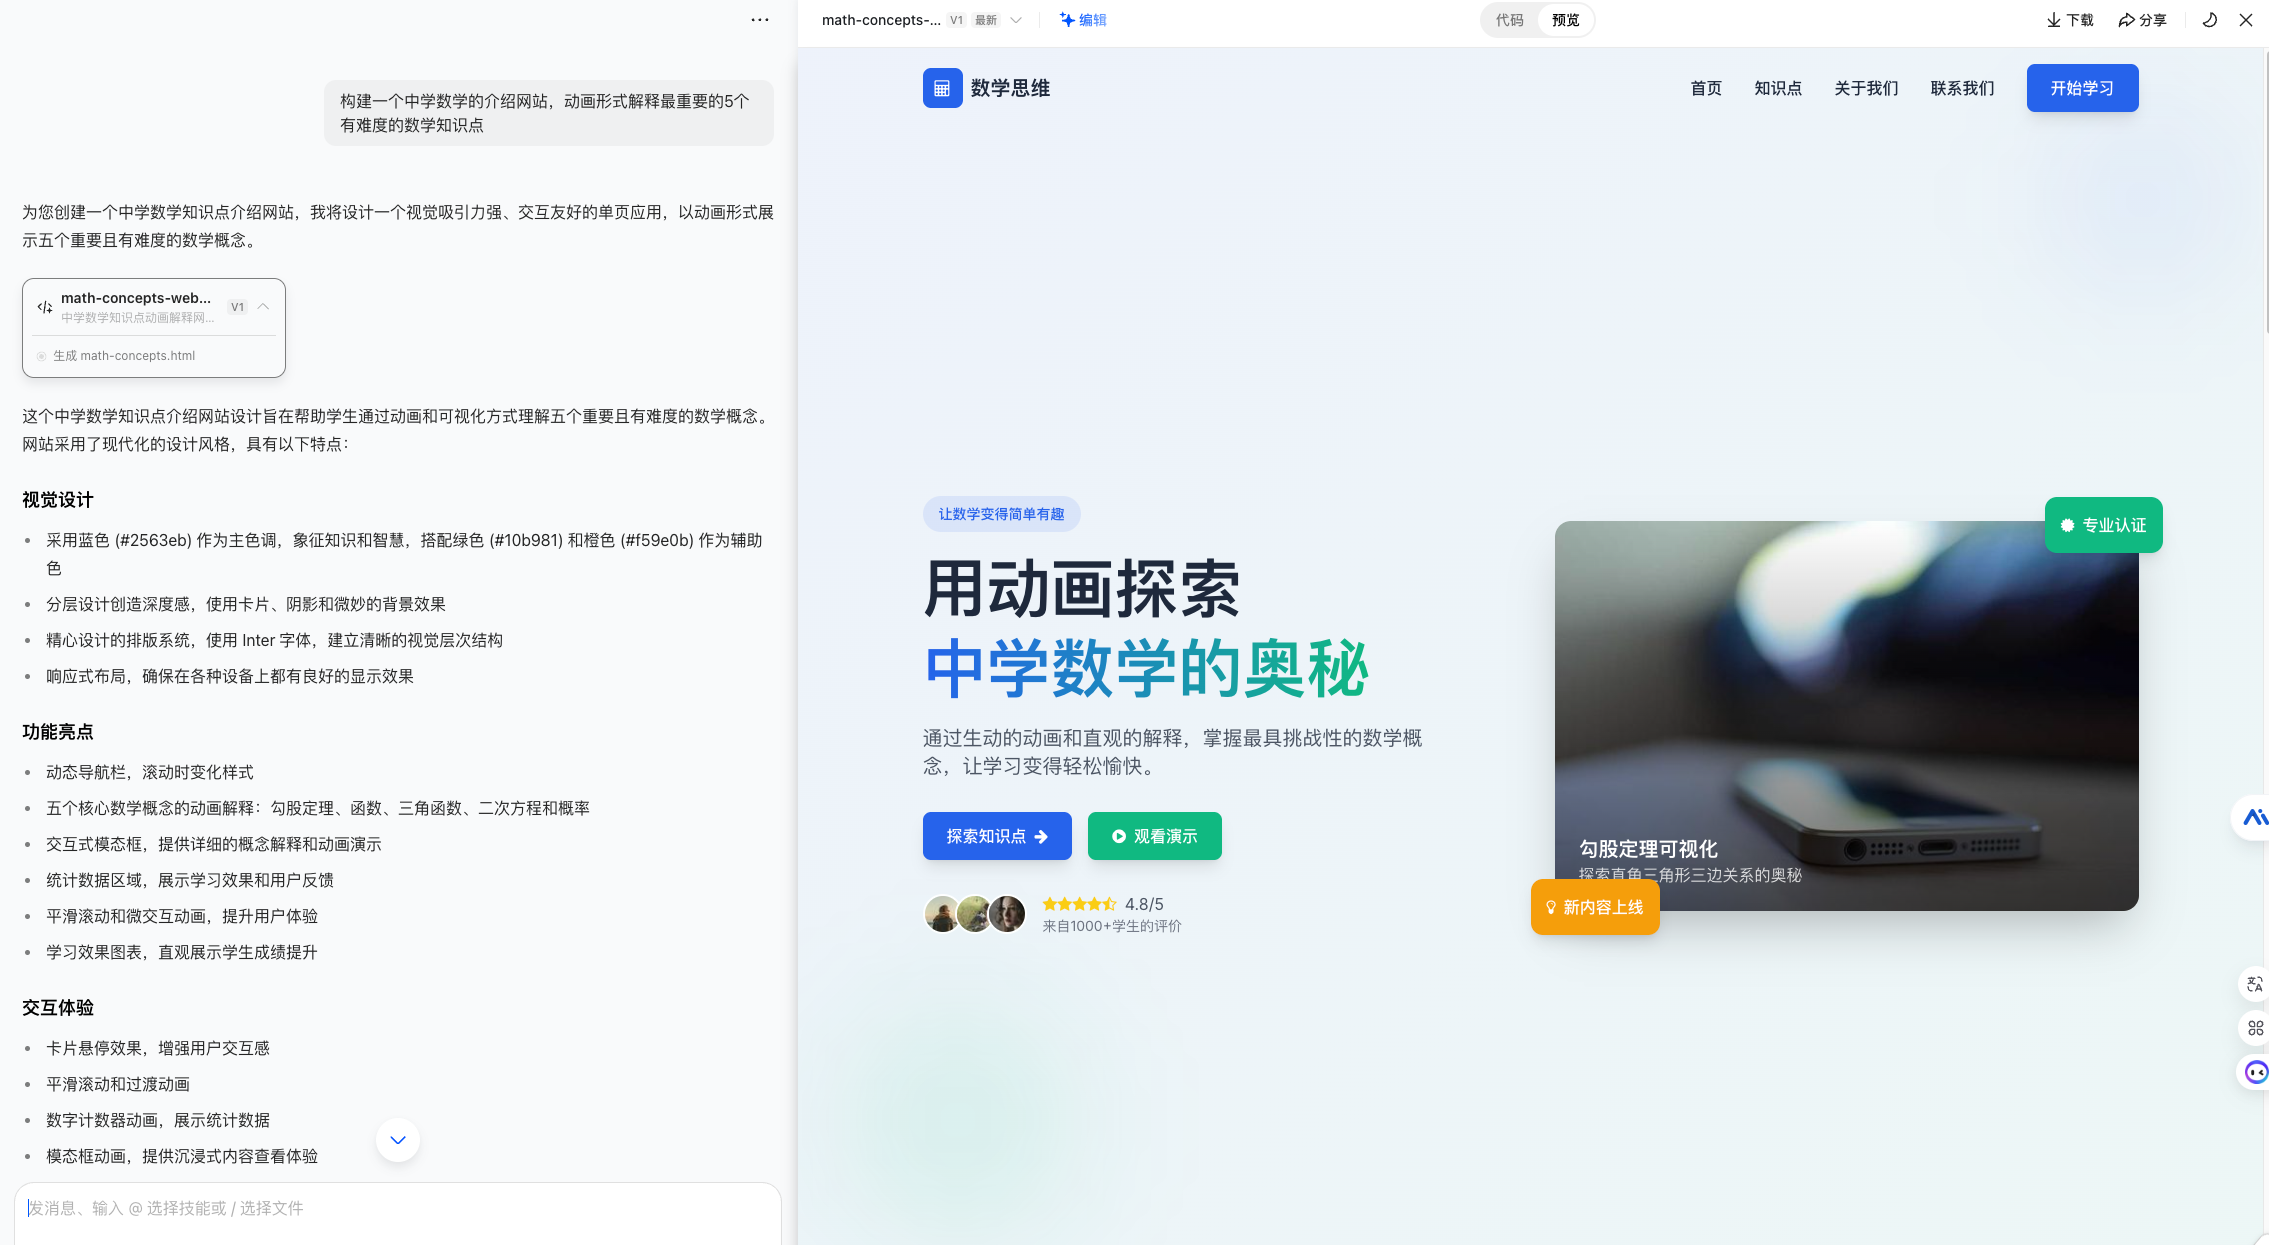The width and height of the screenshot is (2269, 1245).
Task: Click the user prompt message bubble
Action: coord(548,113)
